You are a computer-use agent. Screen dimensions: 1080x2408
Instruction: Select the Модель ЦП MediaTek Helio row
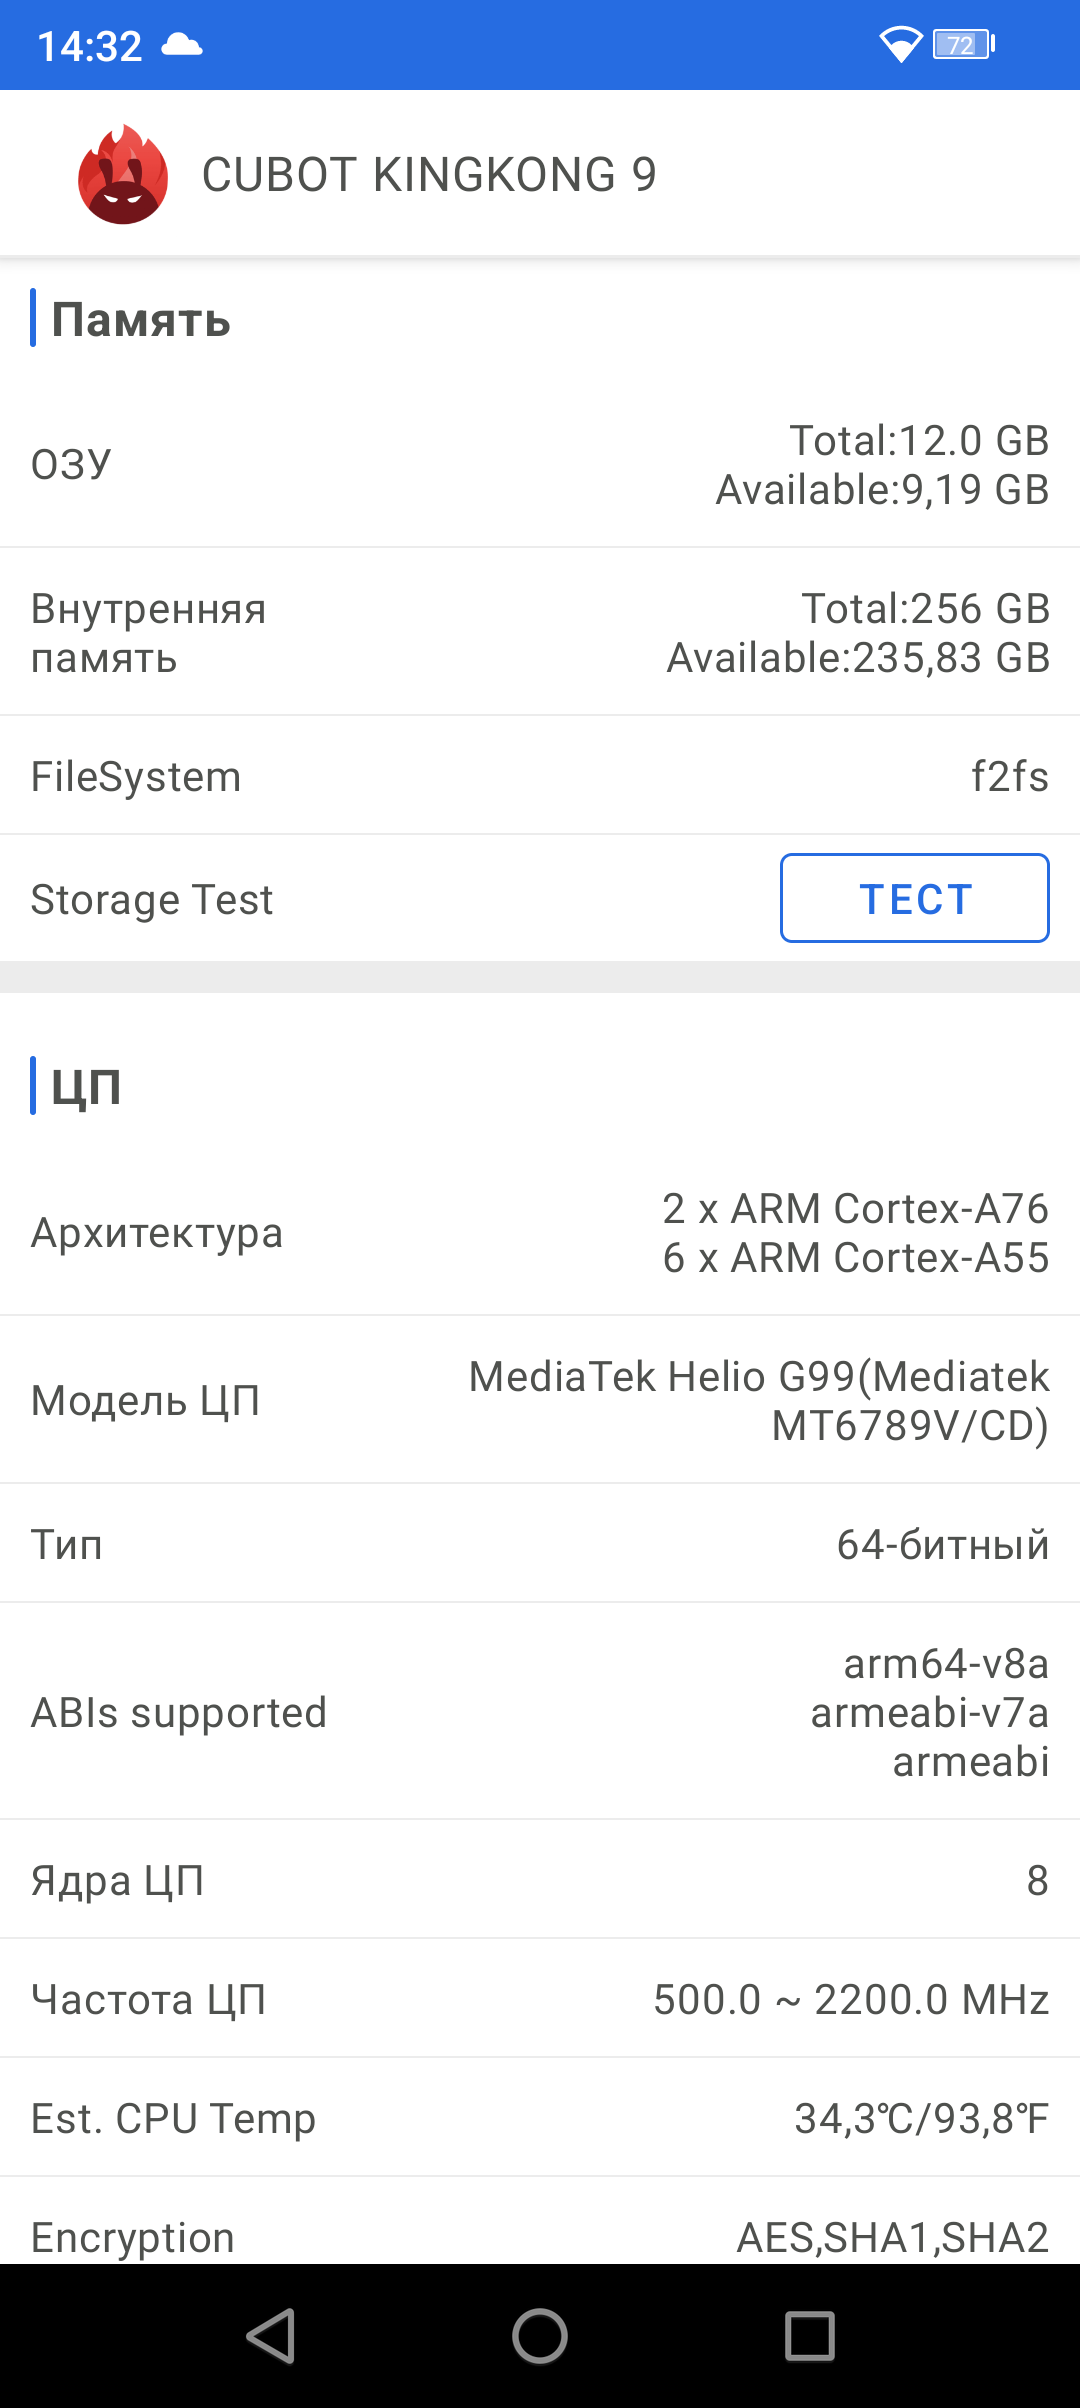(540, 1400)
